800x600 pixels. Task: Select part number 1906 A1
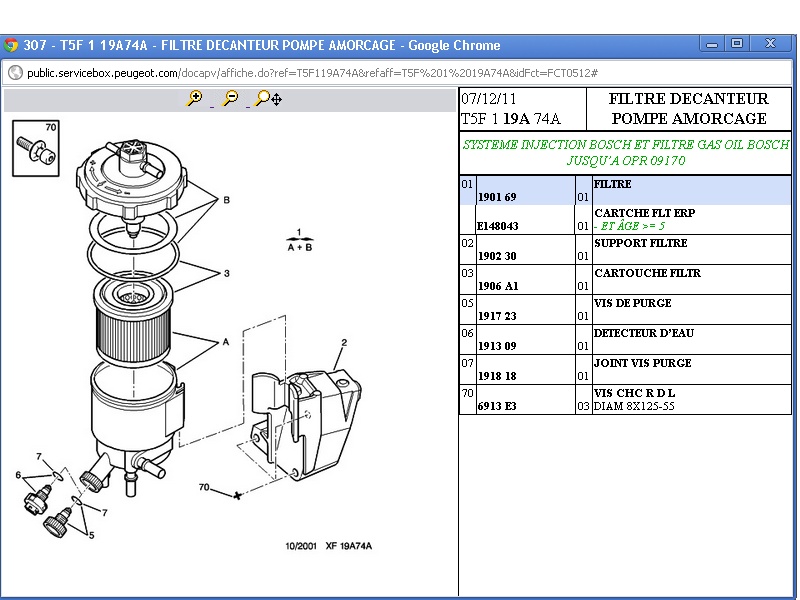[x=498, y=286]
